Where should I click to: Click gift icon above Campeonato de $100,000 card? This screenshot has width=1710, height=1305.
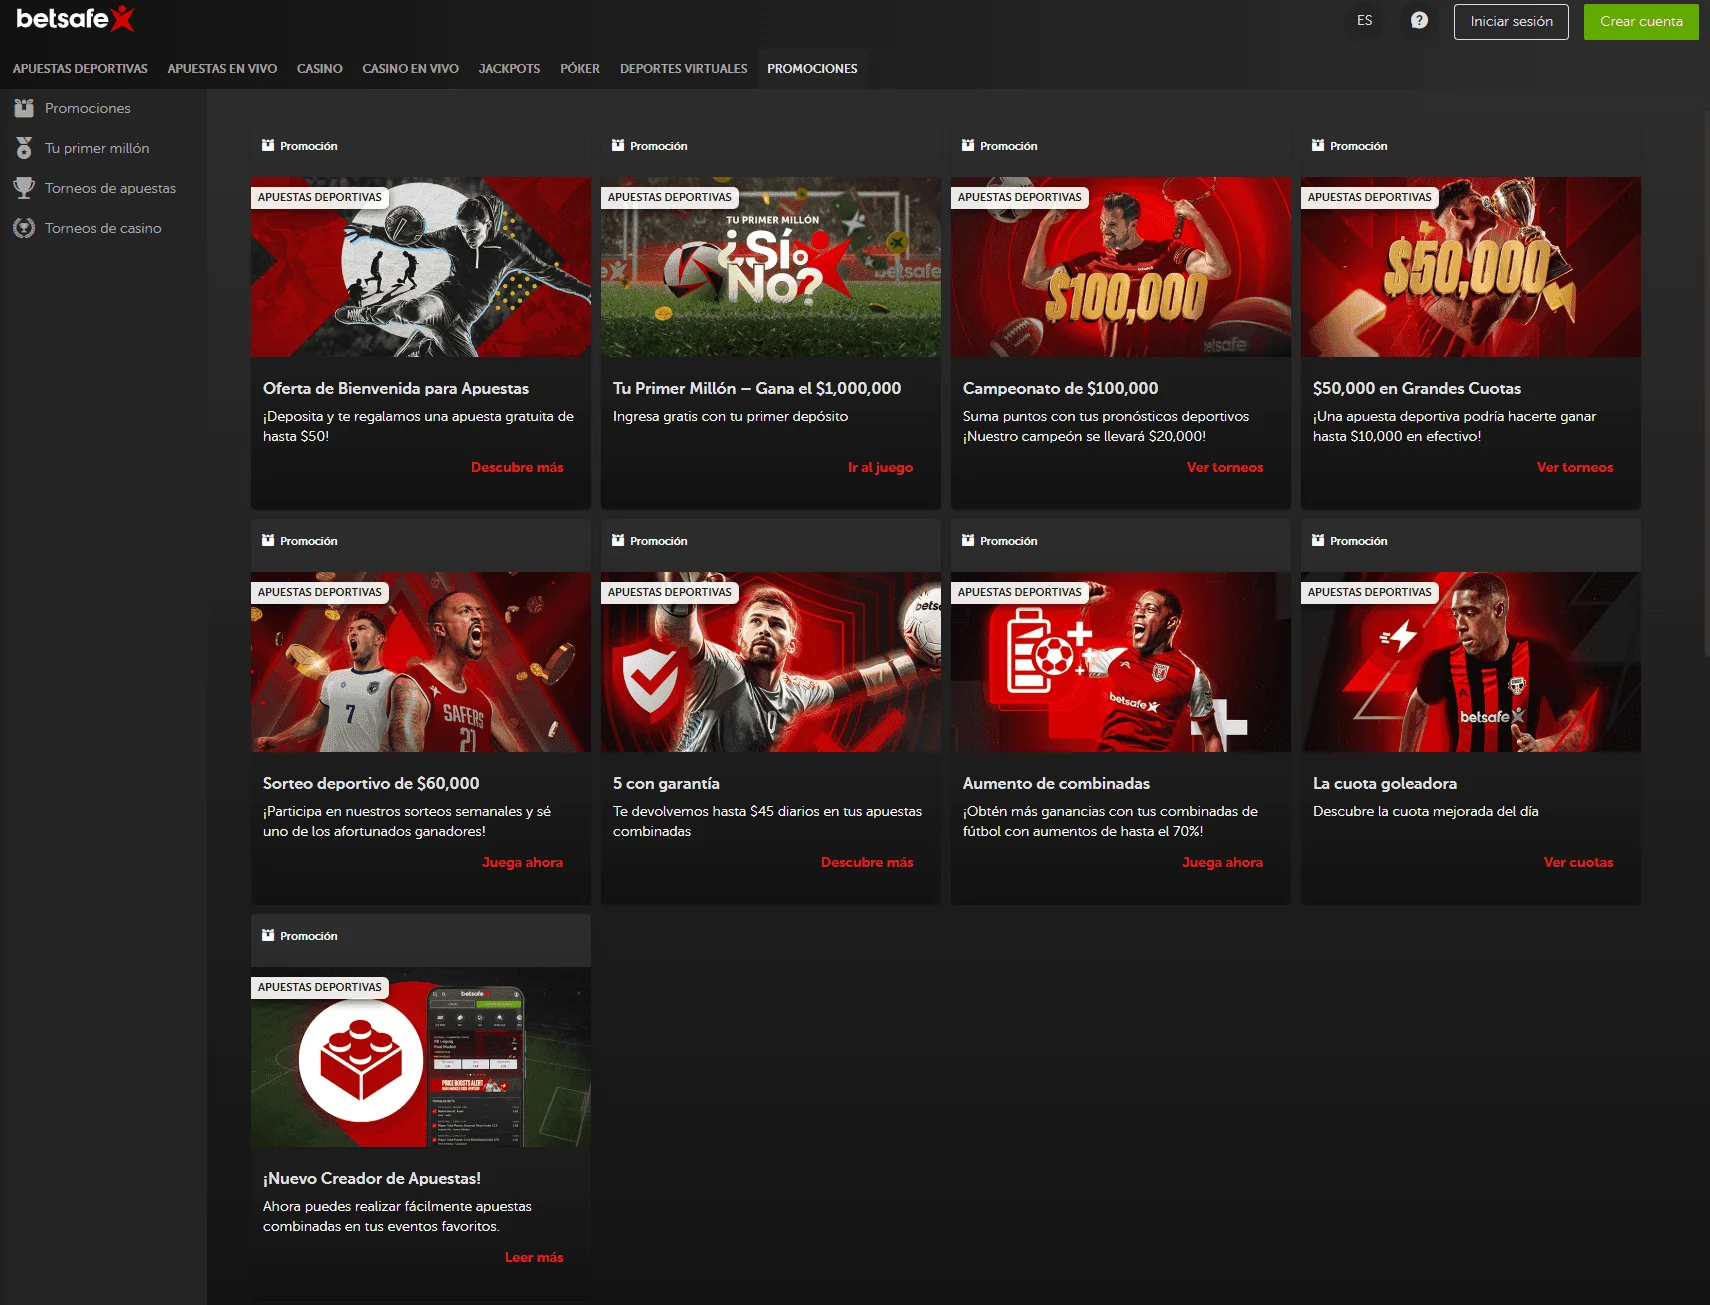968,146
